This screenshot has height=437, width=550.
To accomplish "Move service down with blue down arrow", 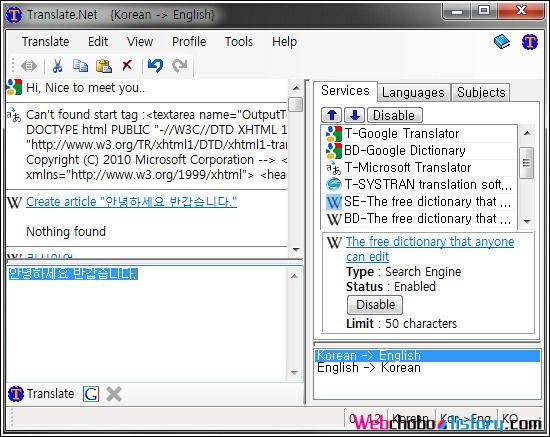I will pos(355,115).
